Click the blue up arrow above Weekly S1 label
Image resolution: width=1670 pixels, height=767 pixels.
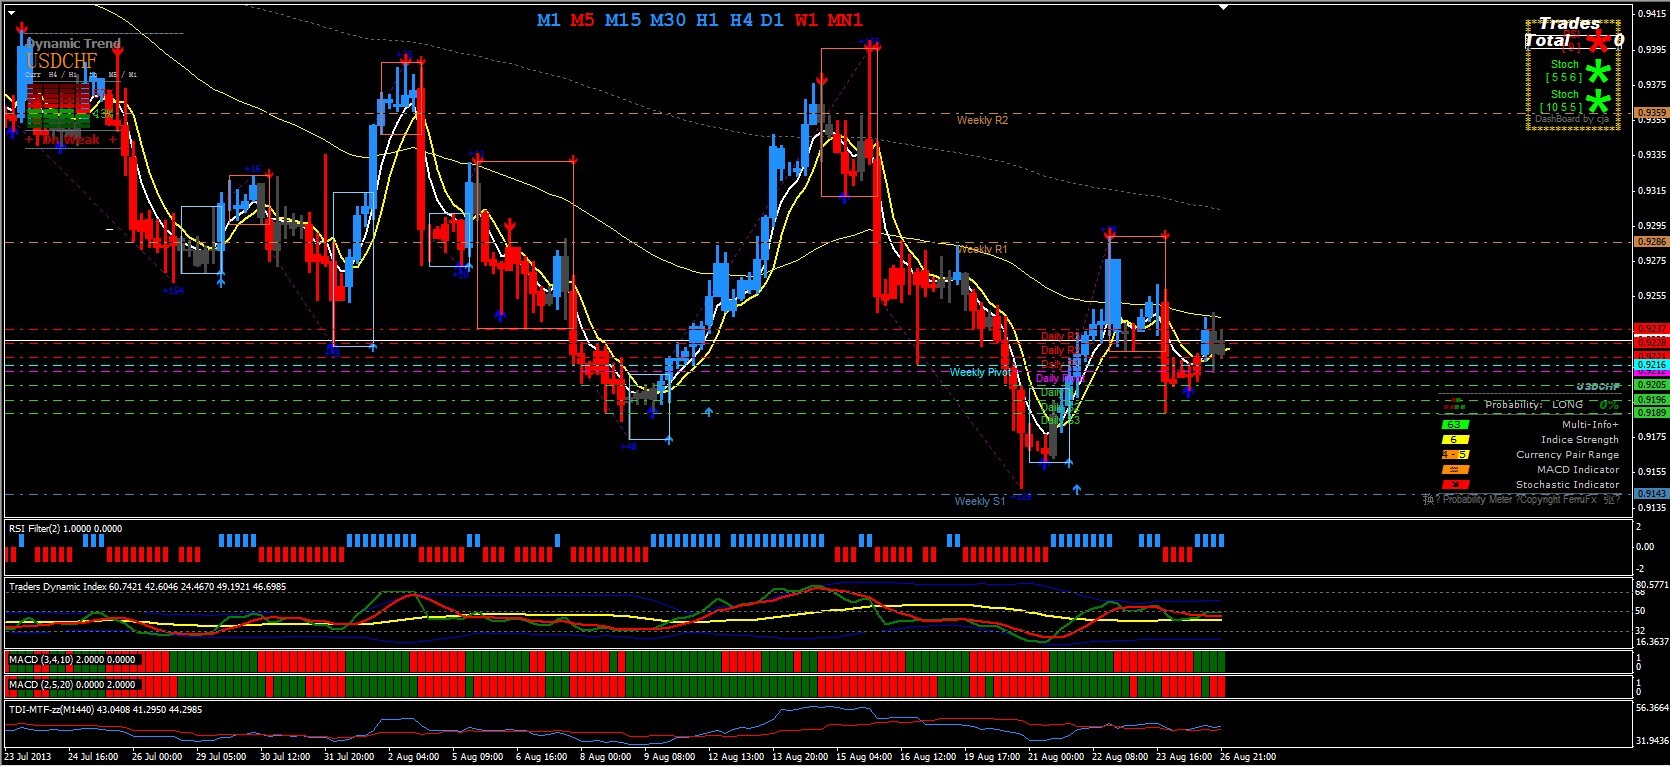(x=1077, y=489)
